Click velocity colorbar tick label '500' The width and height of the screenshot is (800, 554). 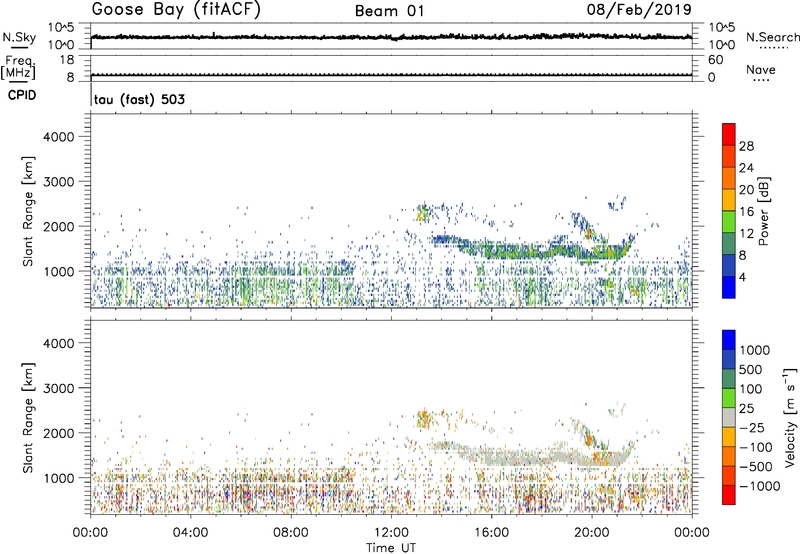pos(750,369)
